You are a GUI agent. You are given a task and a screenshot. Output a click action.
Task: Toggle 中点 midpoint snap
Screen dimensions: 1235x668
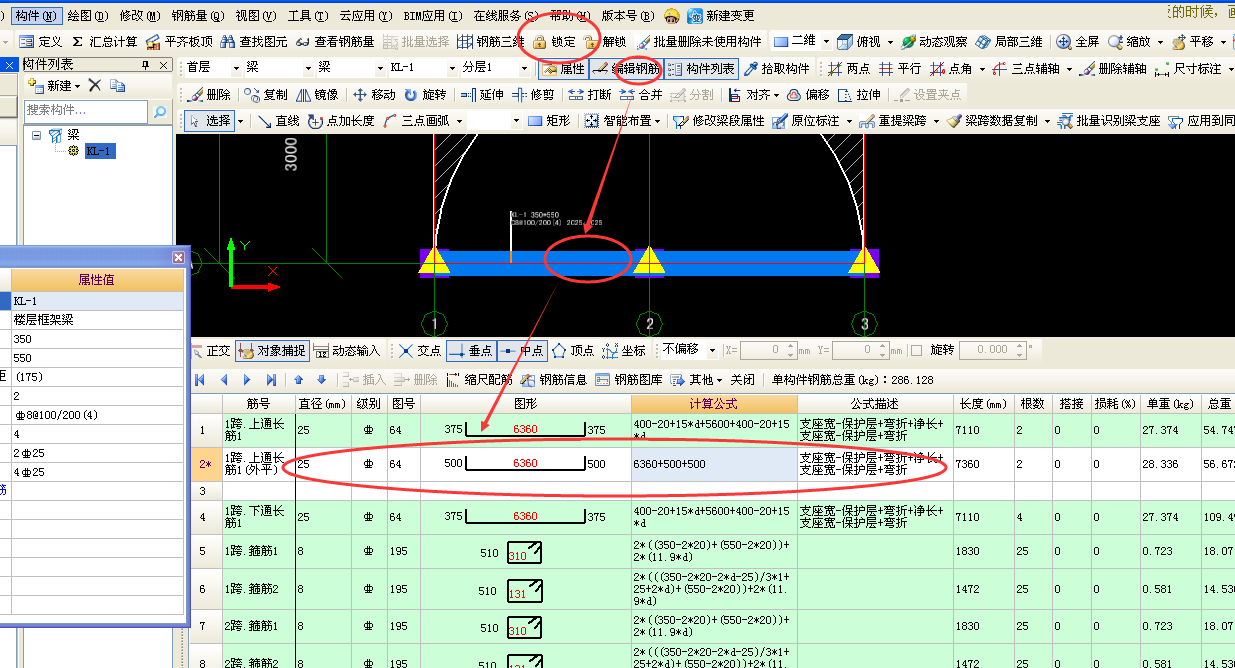[521, 351]
